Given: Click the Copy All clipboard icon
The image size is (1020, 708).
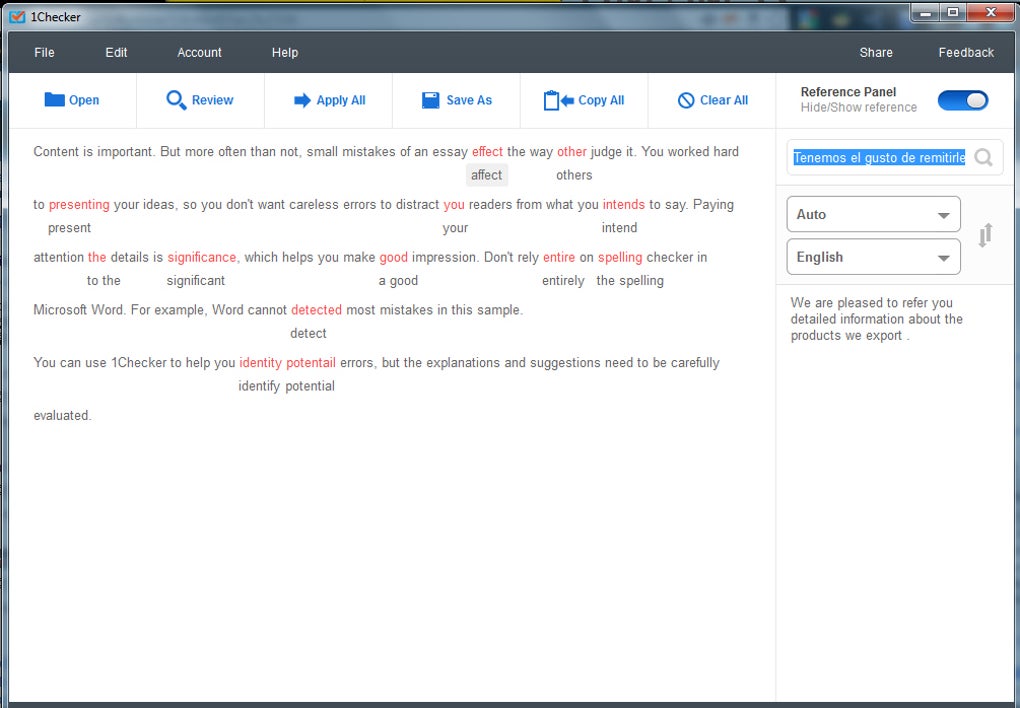Looking at the screenshot, I should pyautogui.click(x=558, y=100).
